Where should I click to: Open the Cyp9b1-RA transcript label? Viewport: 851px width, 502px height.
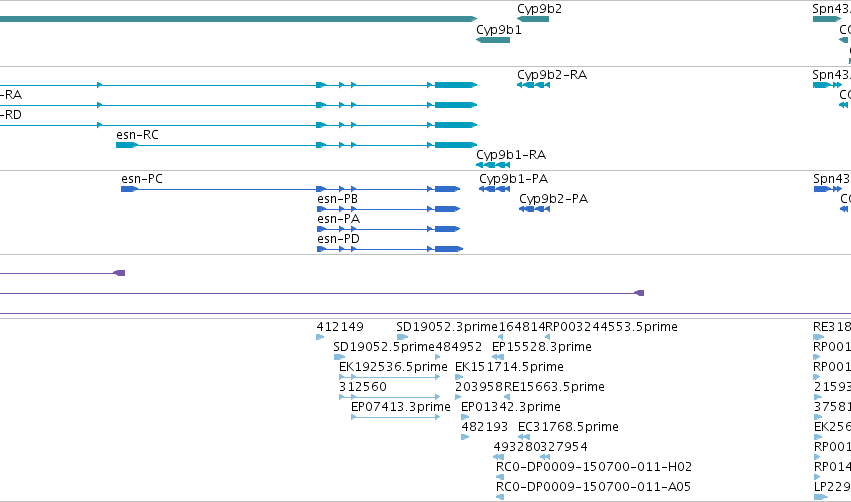(x=511, y=155)
